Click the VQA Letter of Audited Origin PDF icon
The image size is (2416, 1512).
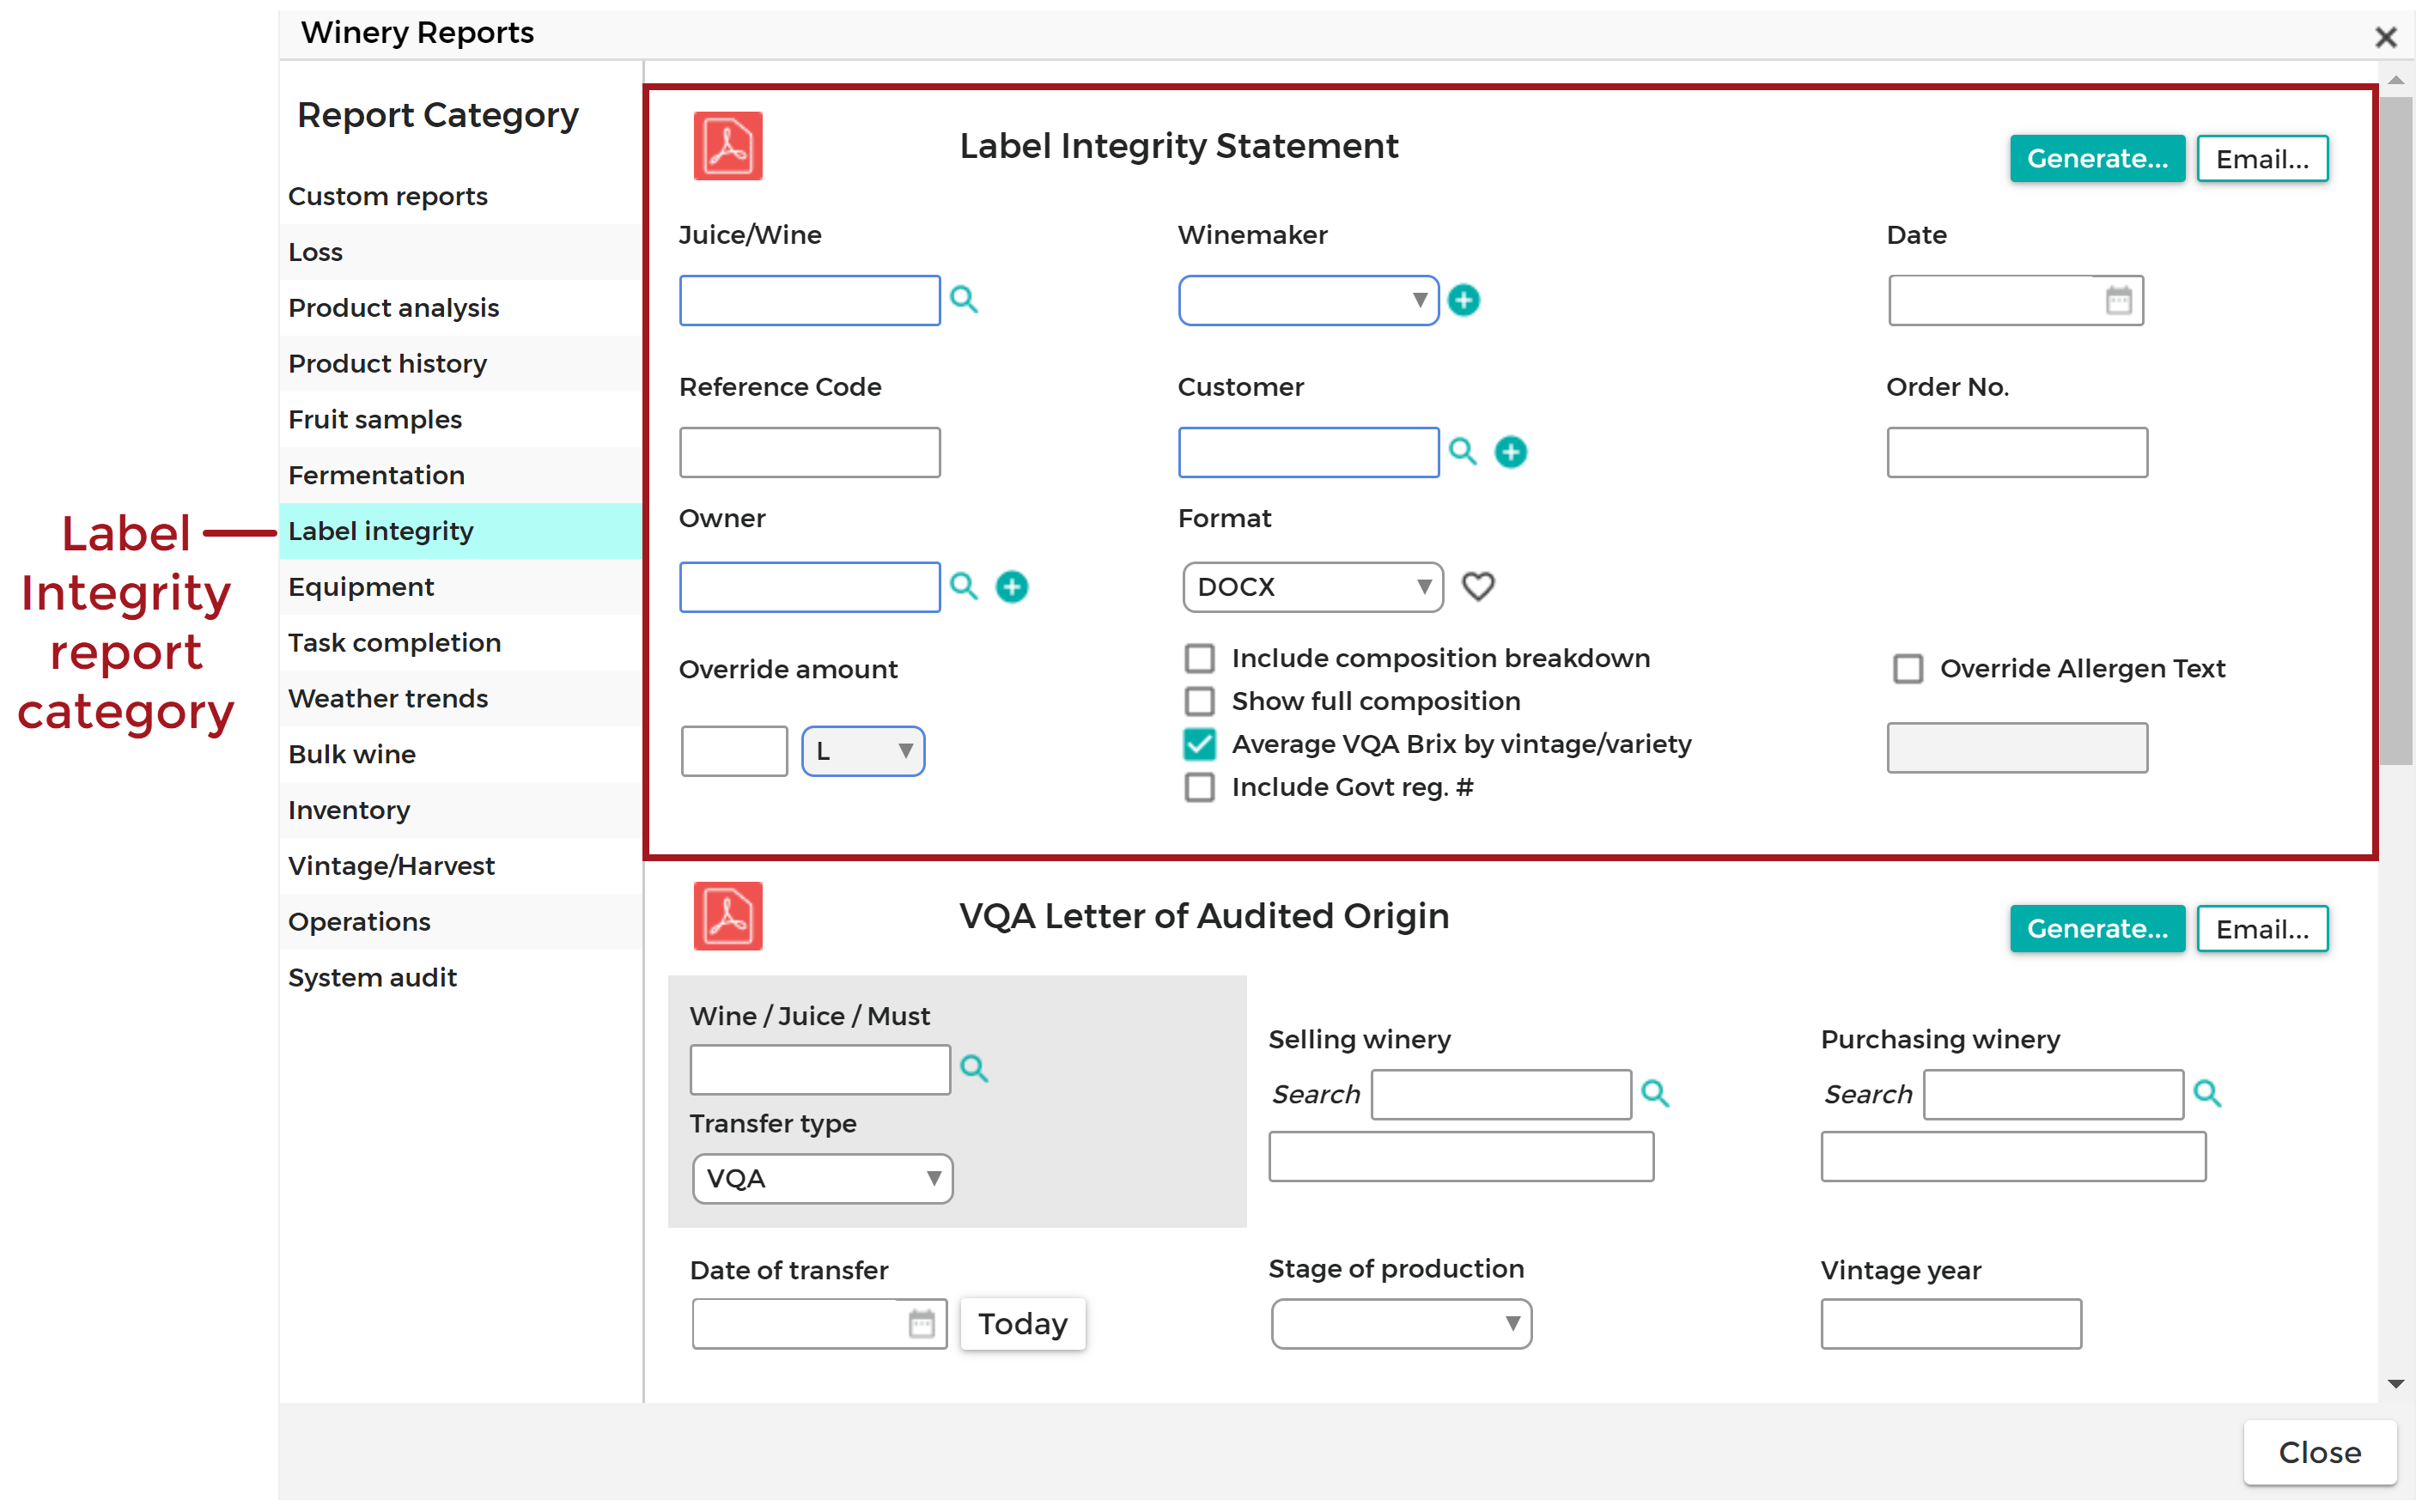point(728,916)
